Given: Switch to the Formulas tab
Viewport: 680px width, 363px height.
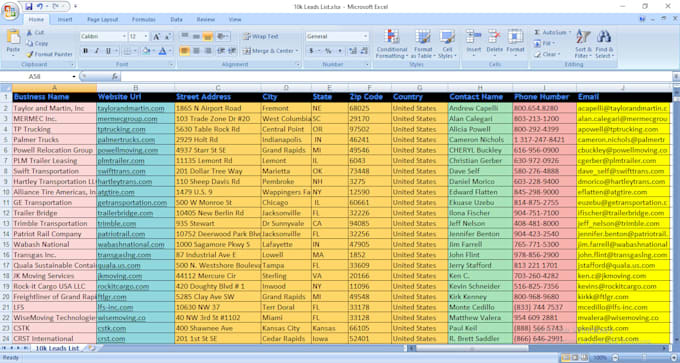Looking at the screenshot, I should (x=144, y=20).
